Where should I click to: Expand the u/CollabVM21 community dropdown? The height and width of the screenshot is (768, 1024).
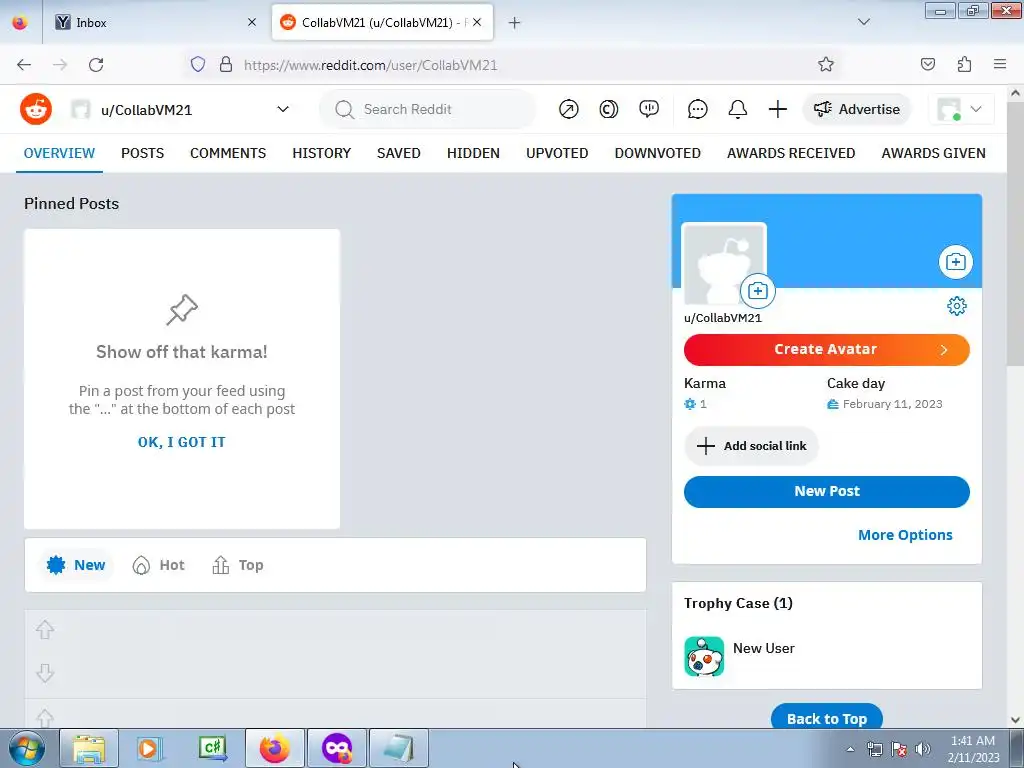tap(283, 109)
